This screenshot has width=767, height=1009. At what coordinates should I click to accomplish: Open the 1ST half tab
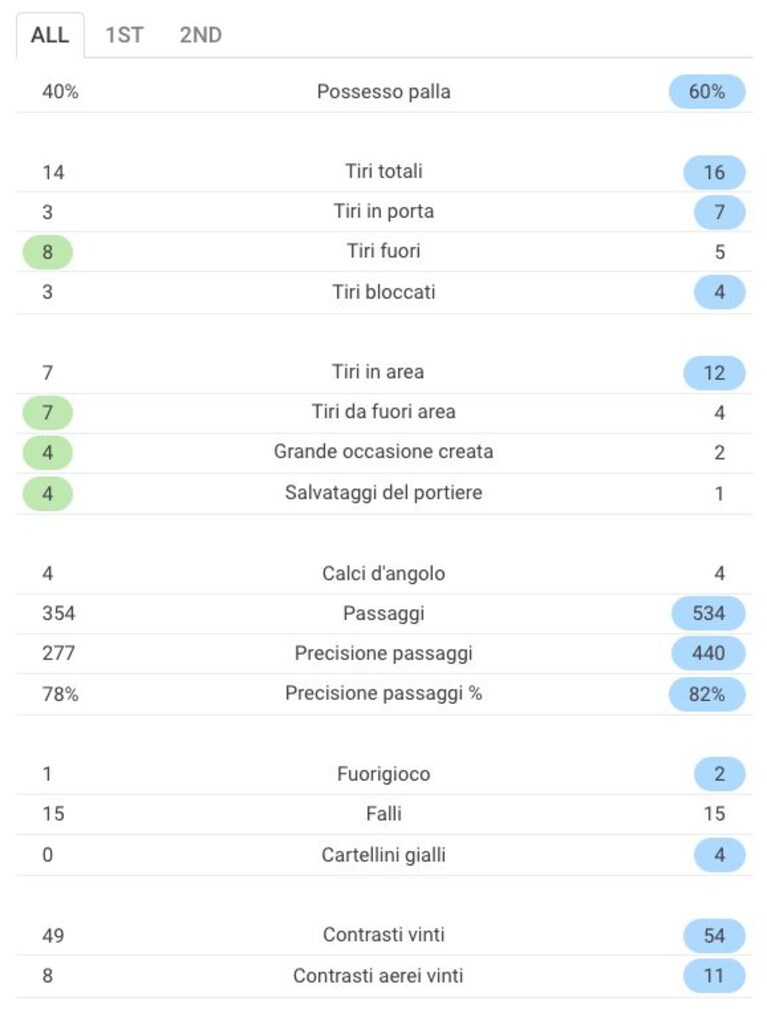[x=124, y=35]
